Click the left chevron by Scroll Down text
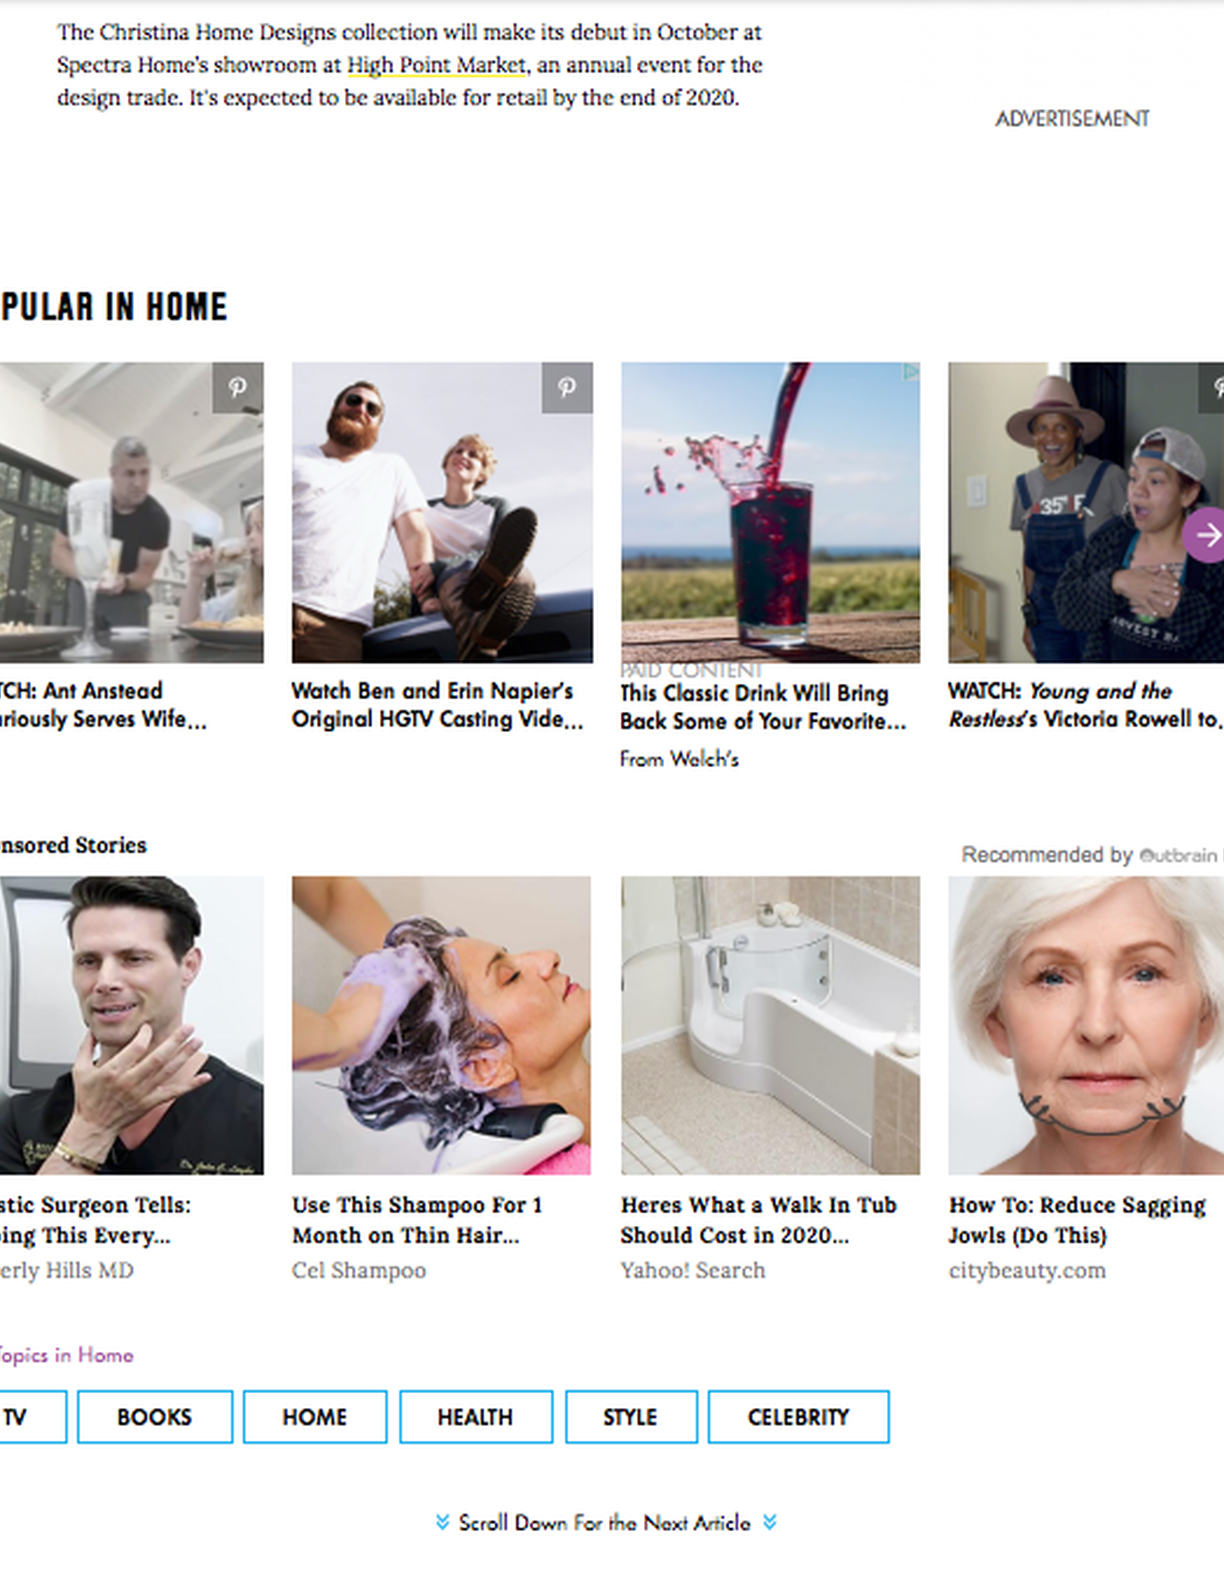 [x=442, y=1522]
